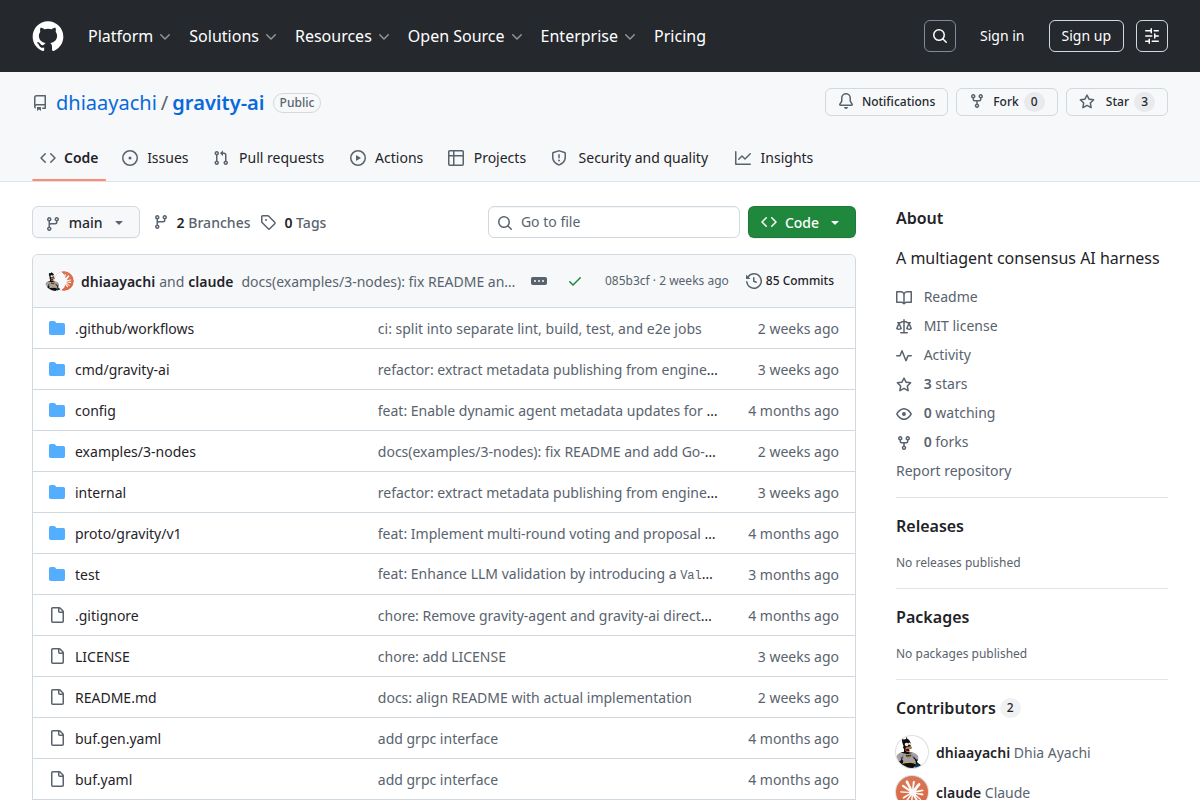Click Sign in

click(x=1002, y=36)
